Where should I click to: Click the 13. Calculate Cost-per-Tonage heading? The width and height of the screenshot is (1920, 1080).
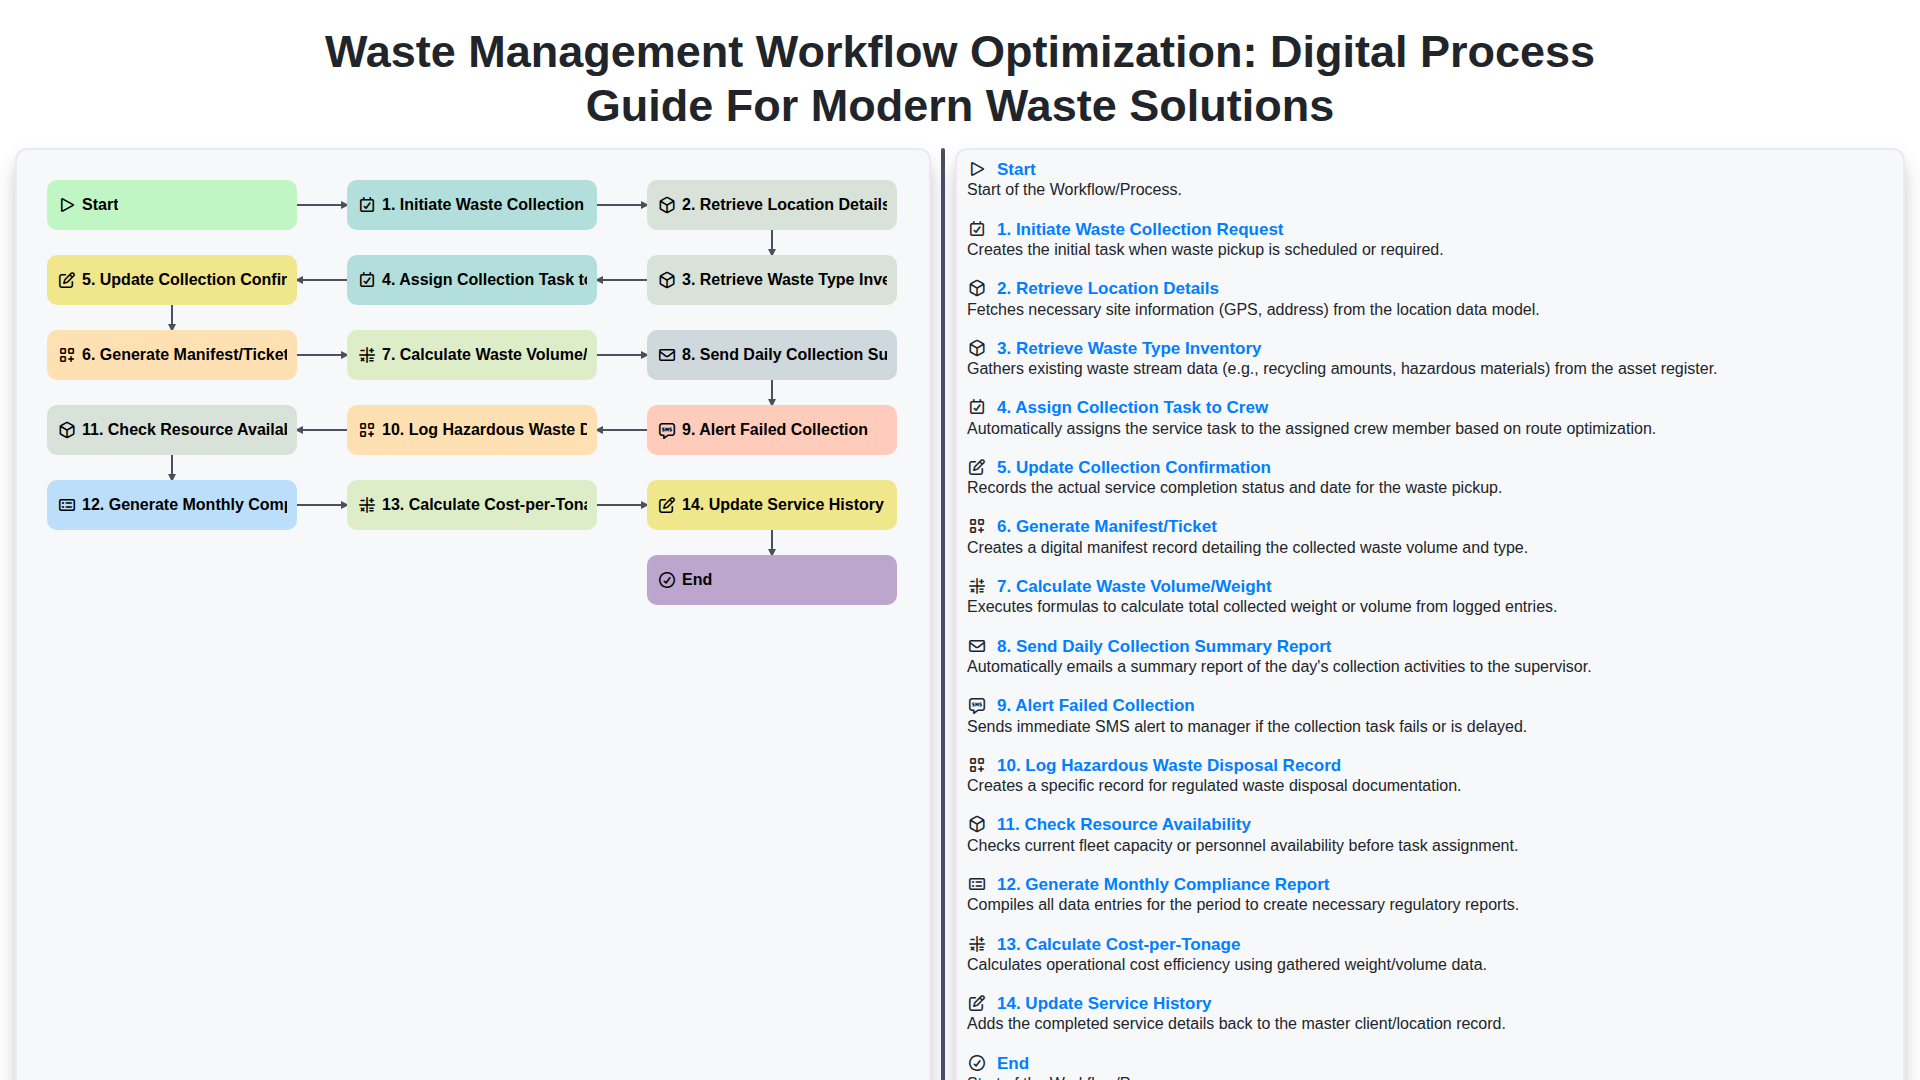click(x=1117, y=944)
